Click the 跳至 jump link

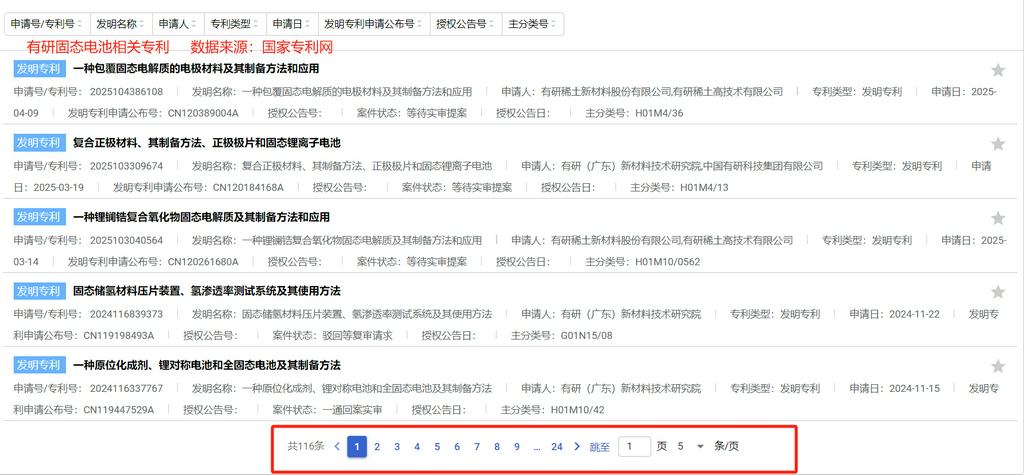pos(600,448)
